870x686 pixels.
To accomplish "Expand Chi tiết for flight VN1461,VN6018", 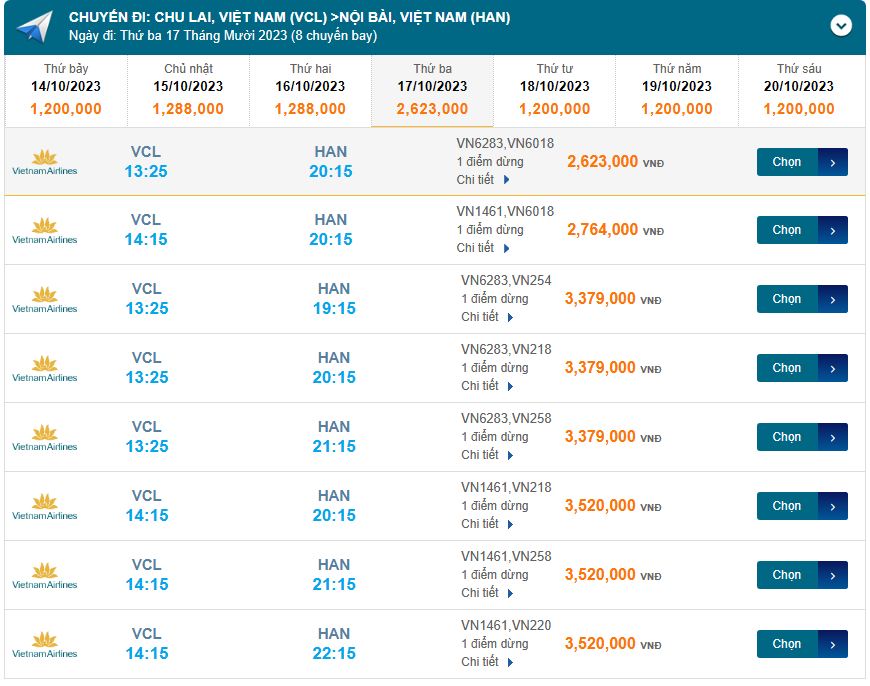I will tap(483, 248).
